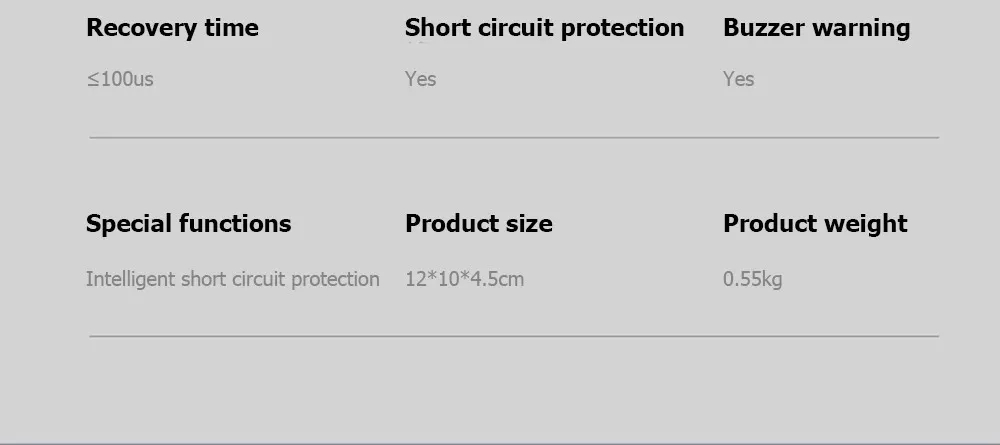
Task: Click the word Intelligent in special functions value
Action: (x=130, y=279)
